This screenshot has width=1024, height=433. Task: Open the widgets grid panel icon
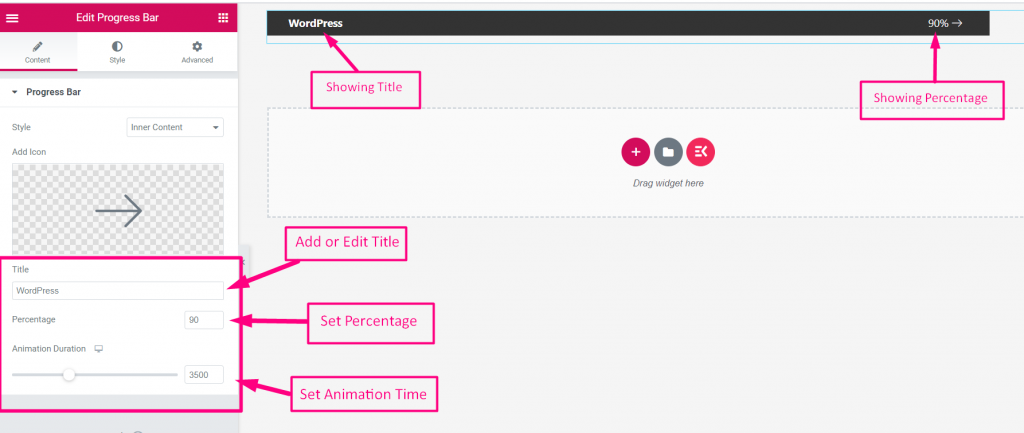coord(223,18)
